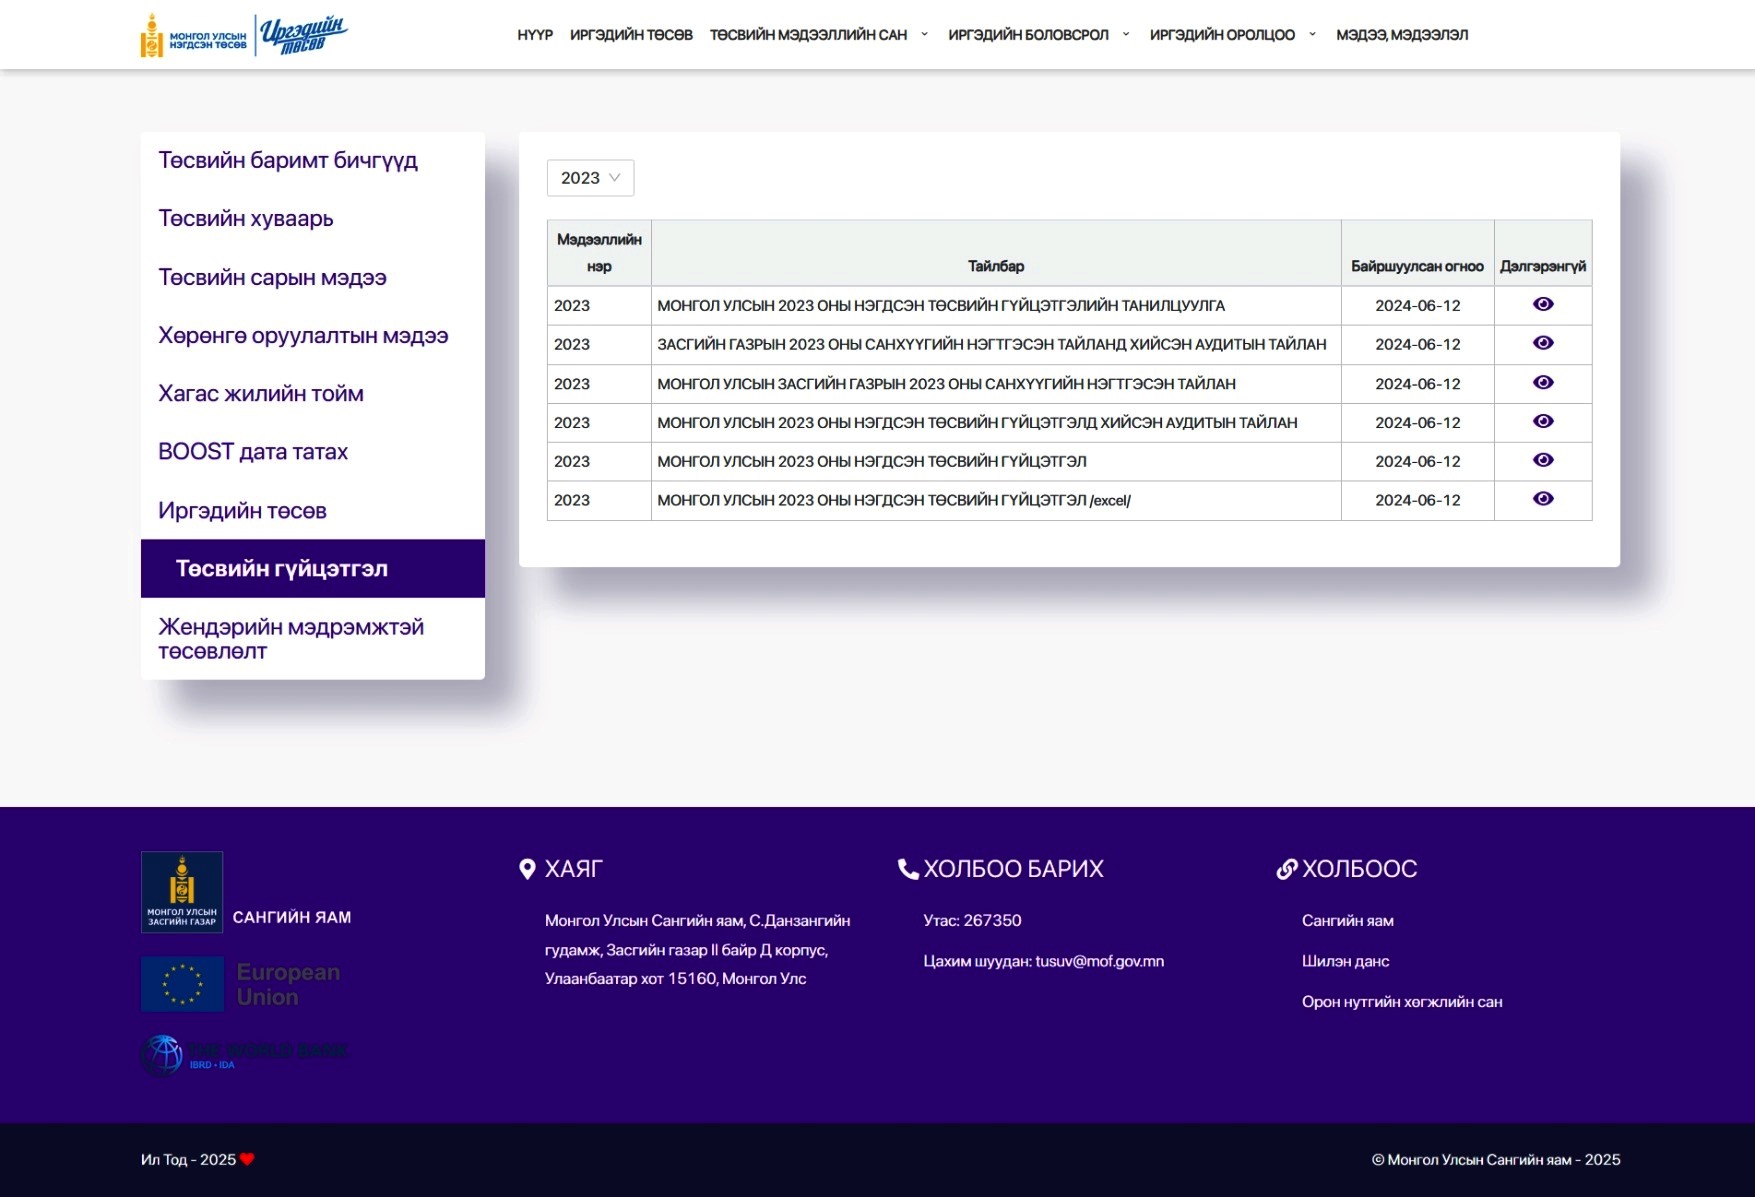The height and width of the screenshot is (1197, 1755).
Task: Click the World Bank logo in footer
Action: (x=244, y=1054)
